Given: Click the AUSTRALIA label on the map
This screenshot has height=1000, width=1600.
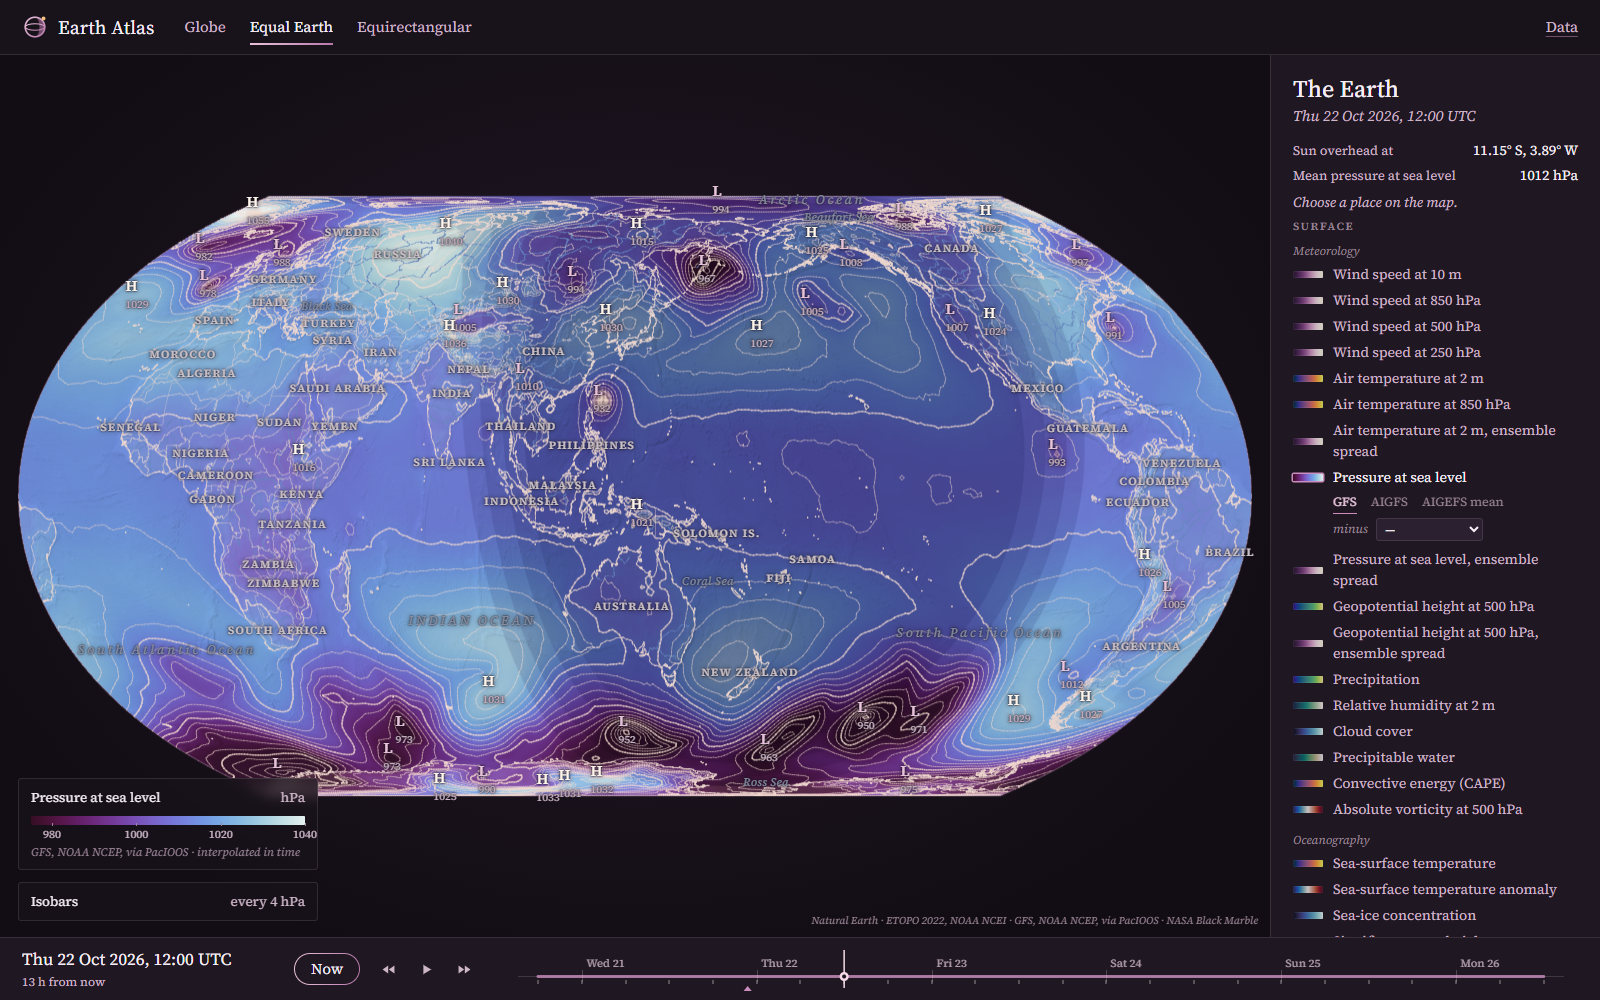Looking at the screenshot, I should (632, 606).
